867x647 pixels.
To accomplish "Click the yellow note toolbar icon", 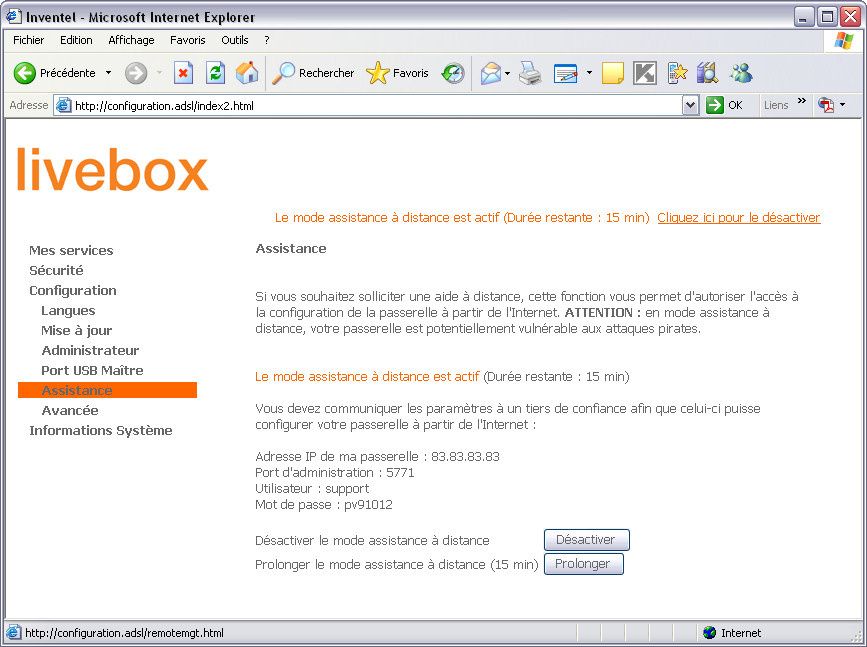I will click(x=613, y=73).
